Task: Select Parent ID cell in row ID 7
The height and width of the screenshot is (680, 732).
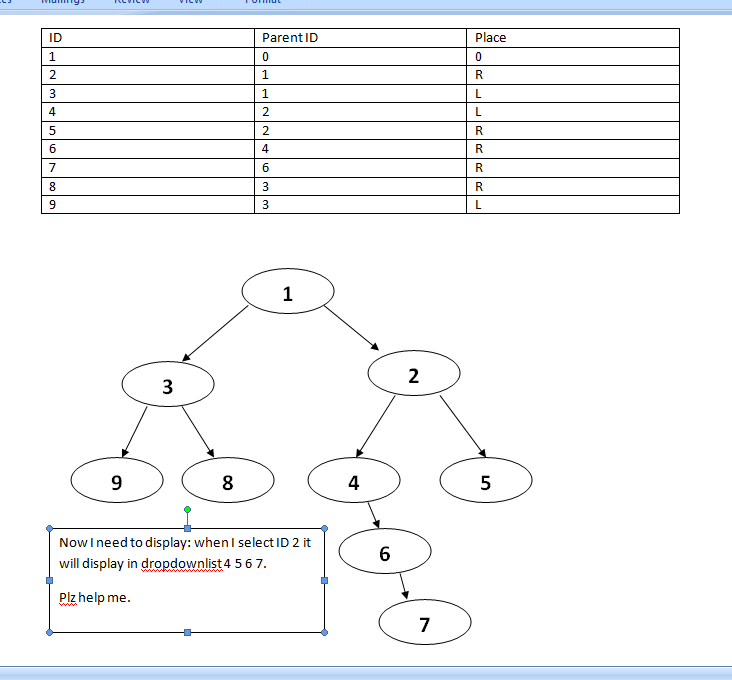Action: (360, 168)
